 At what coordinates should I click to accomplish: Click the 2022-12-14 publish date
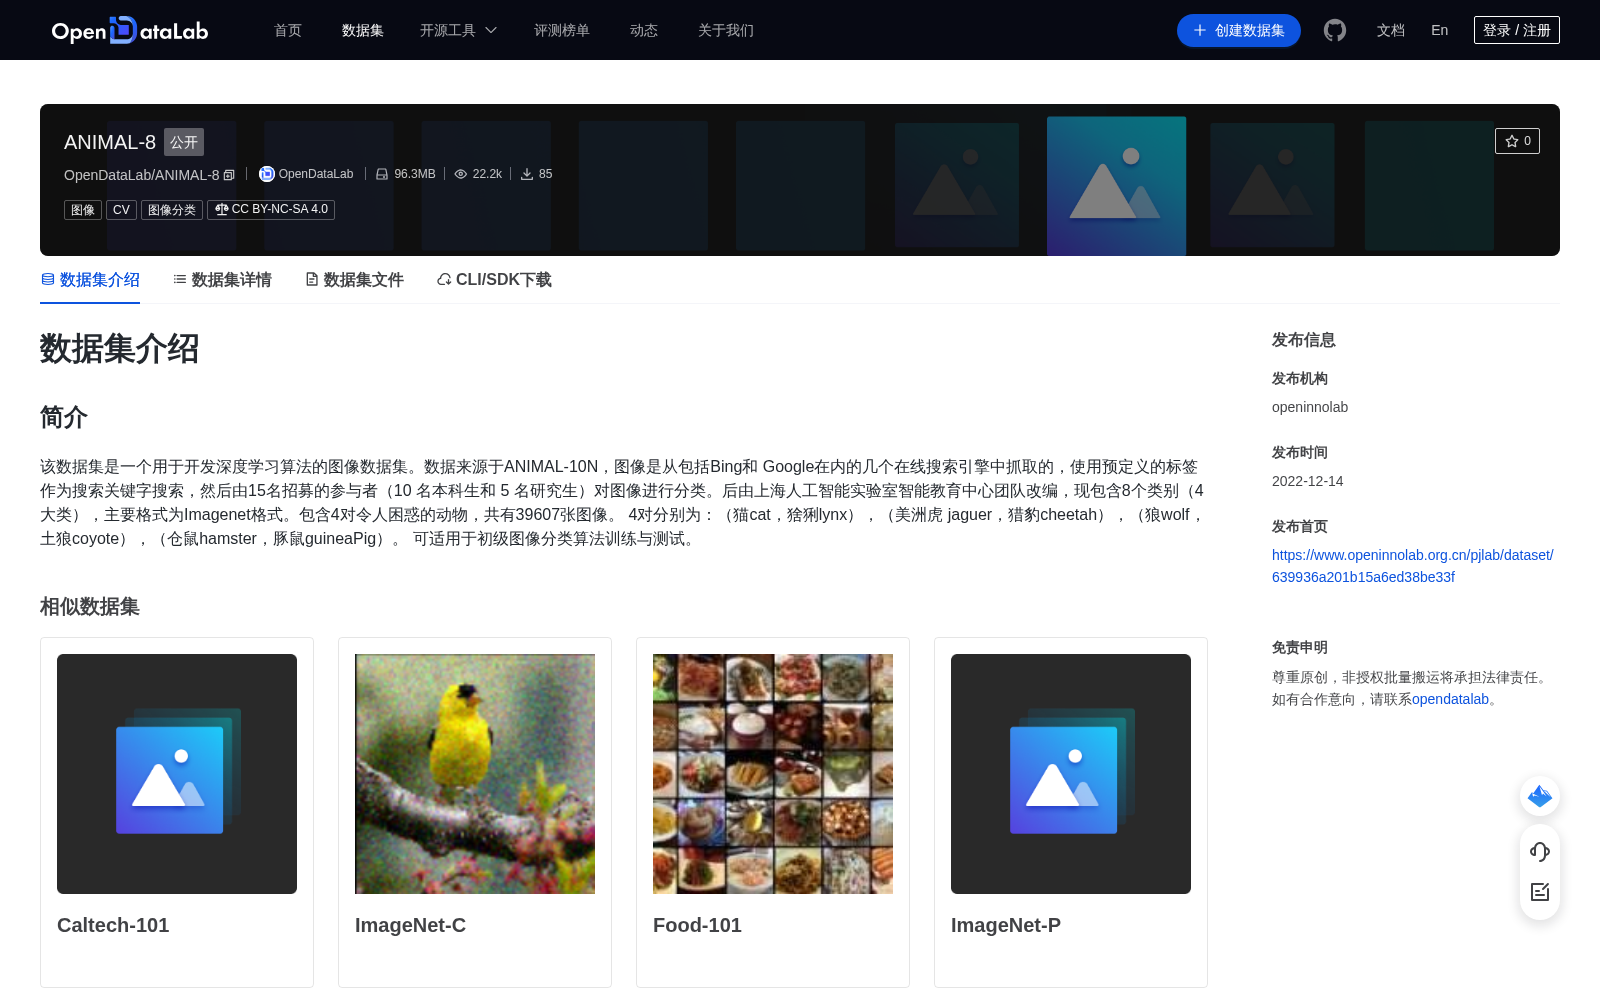(1307, 481)
